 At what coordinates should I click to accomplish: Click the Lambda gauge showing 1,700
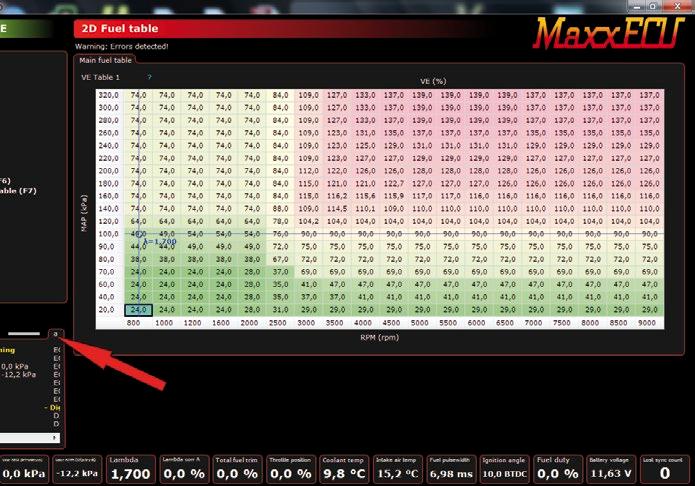click(x=131, y=469)
